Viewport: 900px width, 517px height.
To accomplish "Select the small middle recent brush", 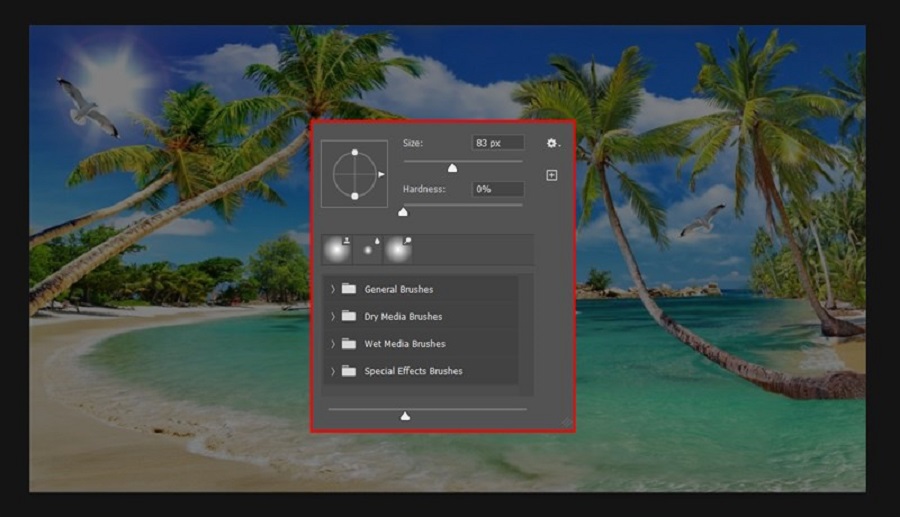I will tap(368, 250).
